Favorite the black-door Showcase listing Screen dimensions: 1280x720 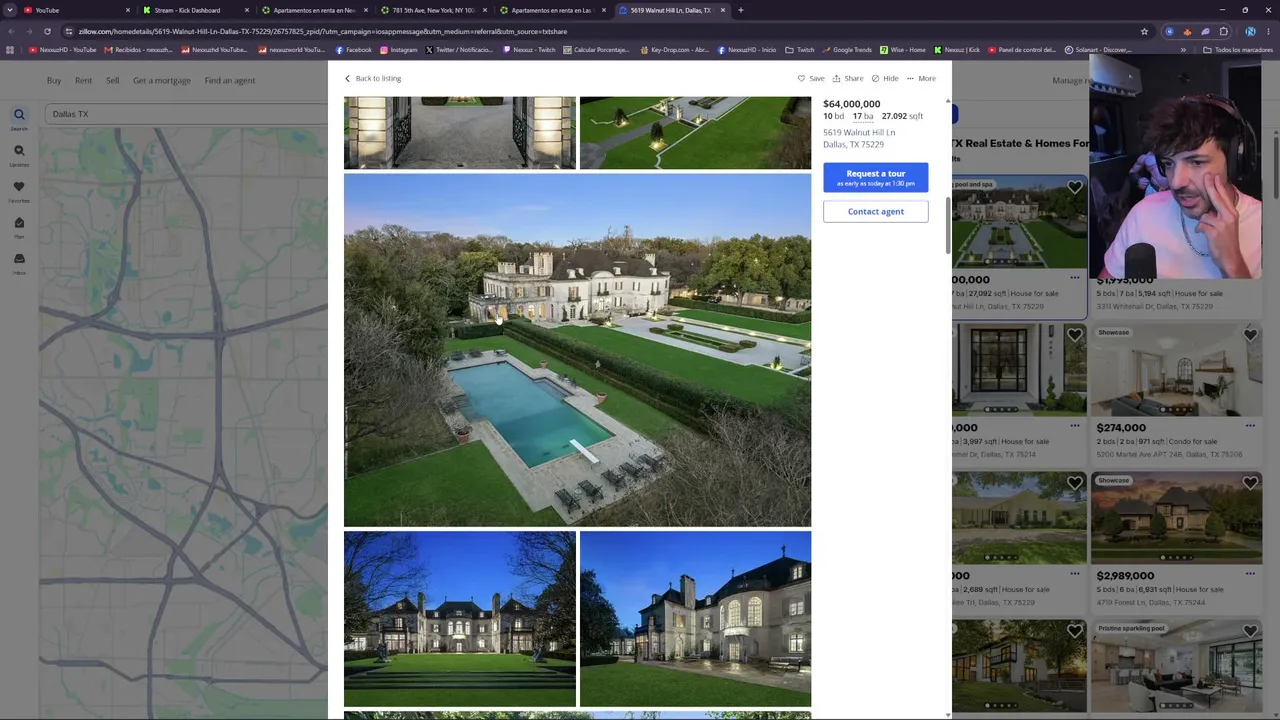click(x=1074, y=335)
